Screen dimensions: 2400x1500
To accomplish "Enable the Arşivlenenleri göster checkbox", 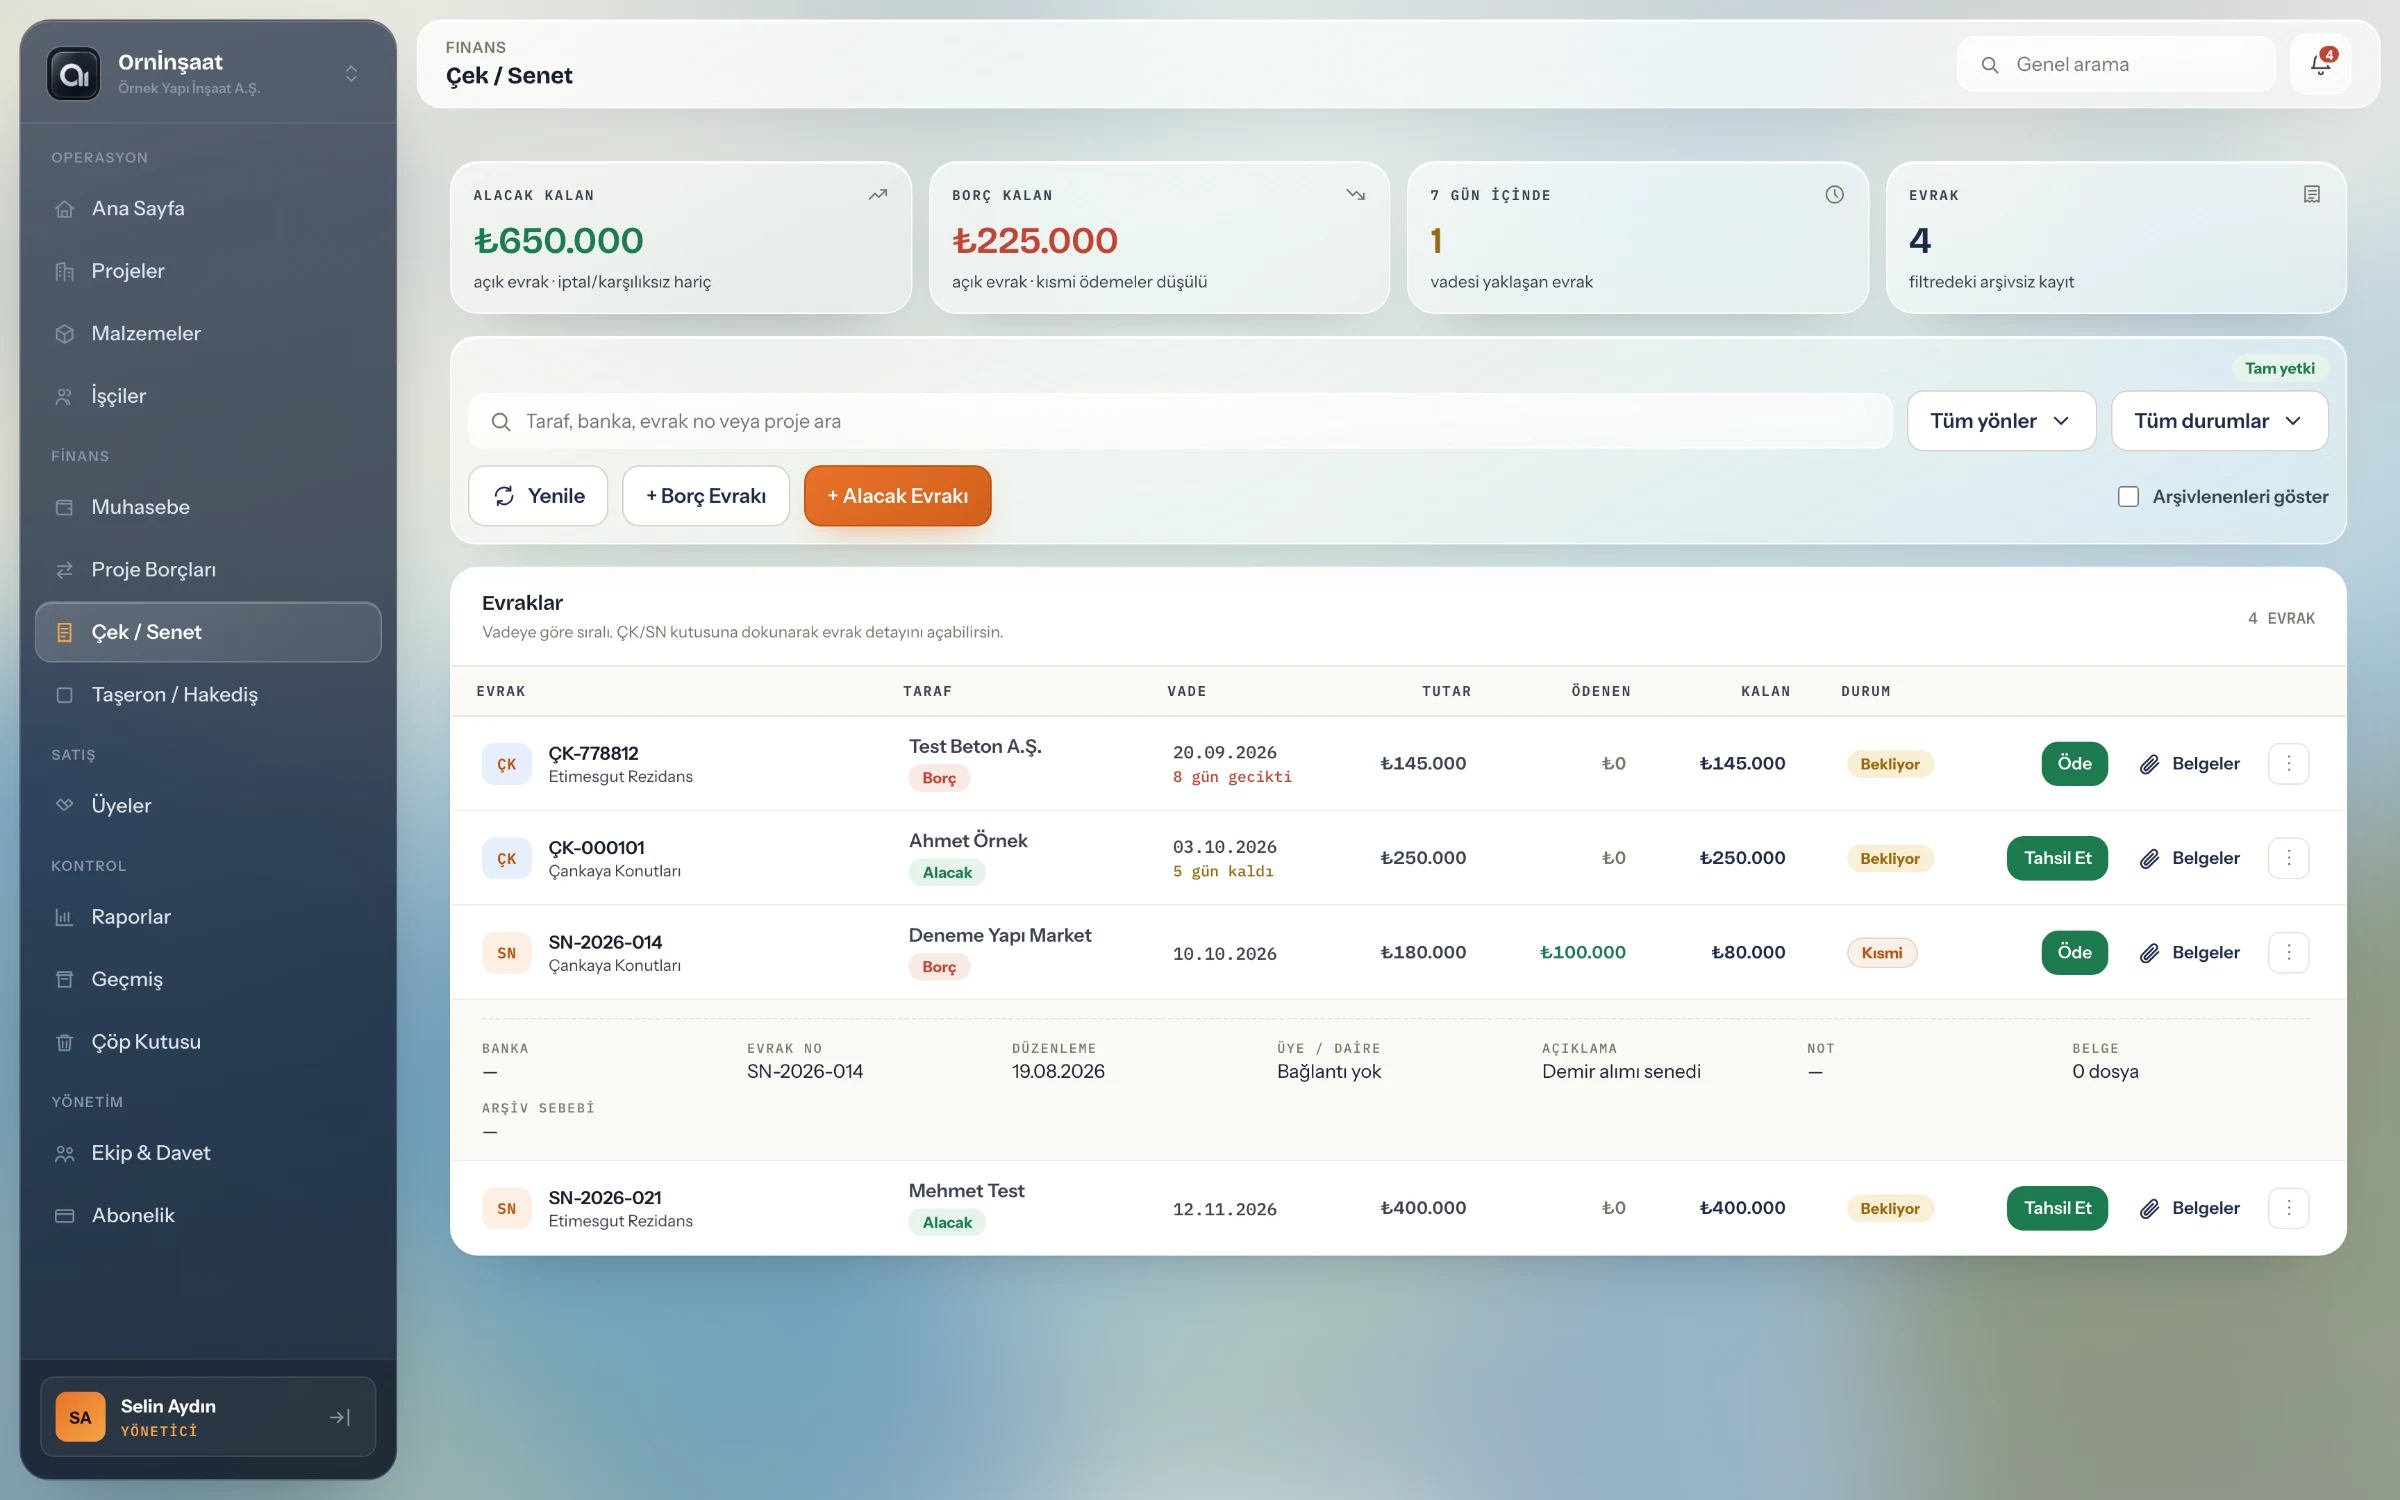I will (x=2128, y=497).
